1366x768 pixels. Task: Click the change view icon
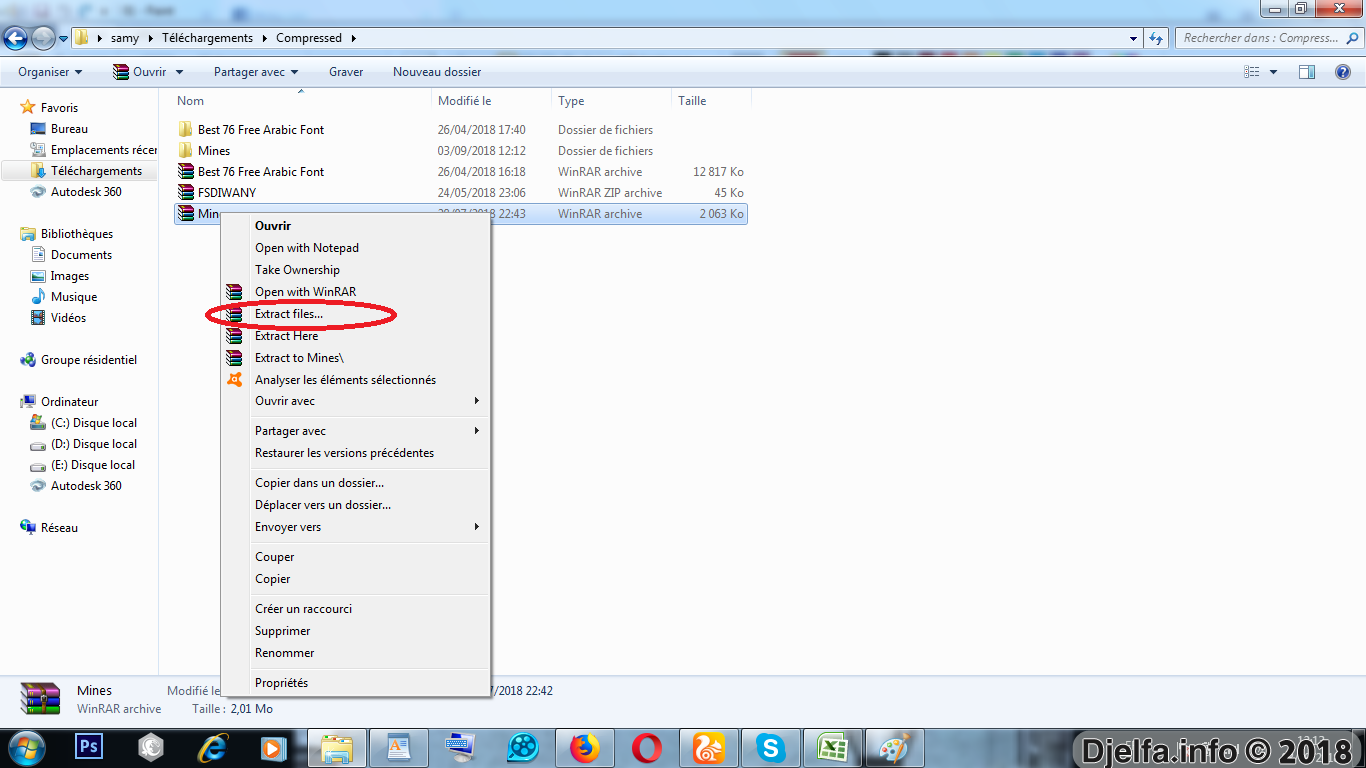point(1252,72)
